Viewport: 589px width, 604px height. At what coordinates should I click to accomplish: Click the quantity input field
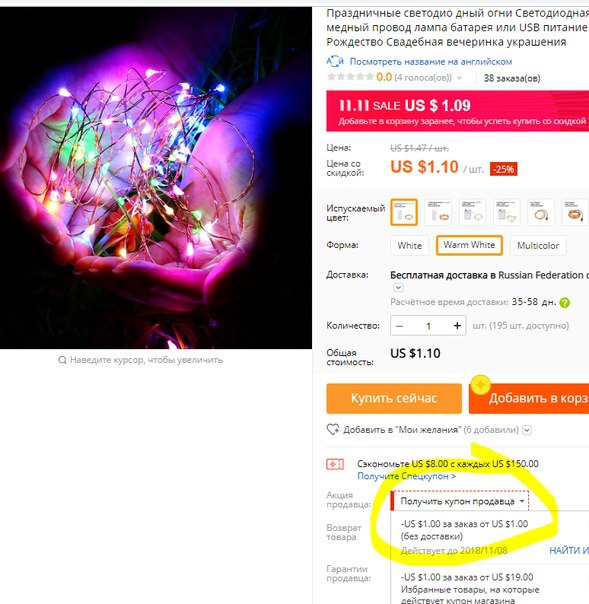point(428,326)
